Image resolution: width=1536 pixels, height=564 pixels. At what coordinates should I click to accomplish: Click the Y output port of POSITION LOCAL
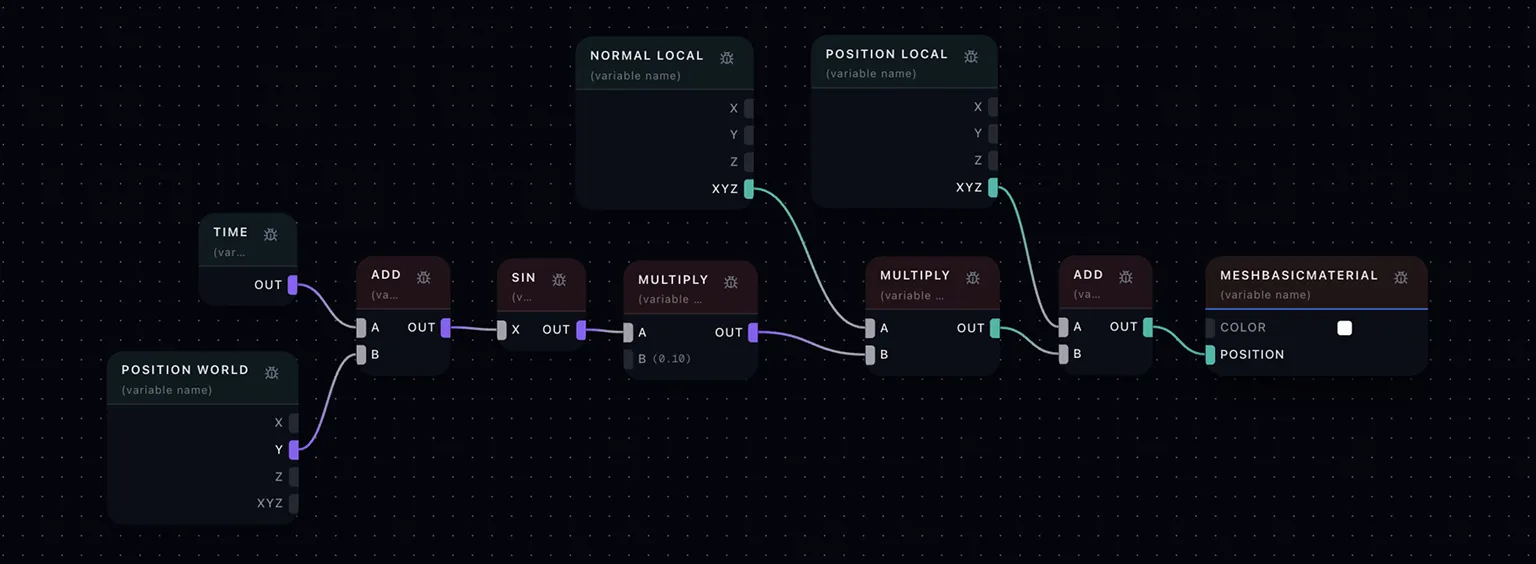(x=993, y=134)
